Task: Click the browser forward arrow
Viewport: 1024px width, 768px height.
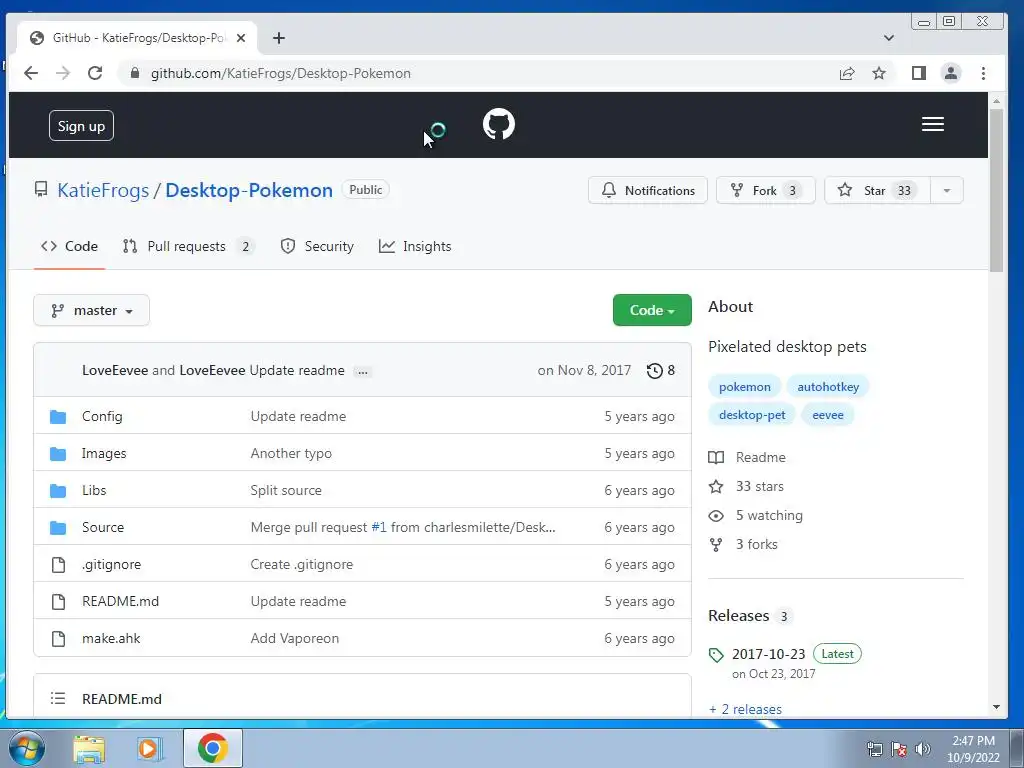Action: [63, 73]
